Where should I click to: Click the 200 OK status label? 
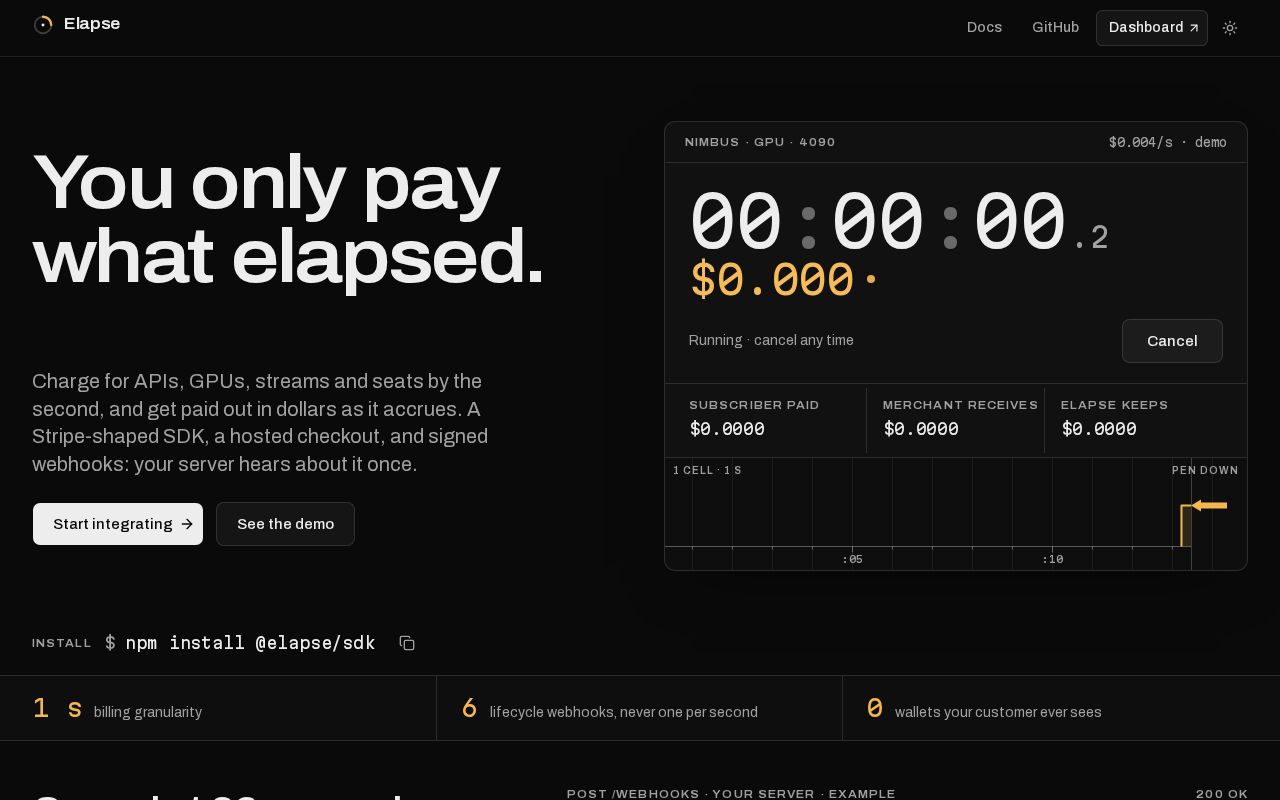[x=1222, y=794]
